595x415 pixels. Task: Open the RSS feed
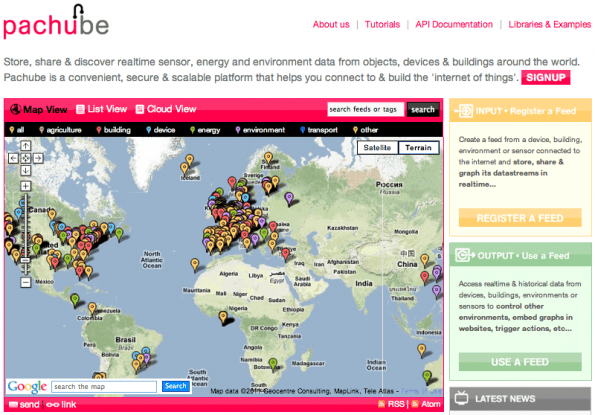[x=391, y=404]
